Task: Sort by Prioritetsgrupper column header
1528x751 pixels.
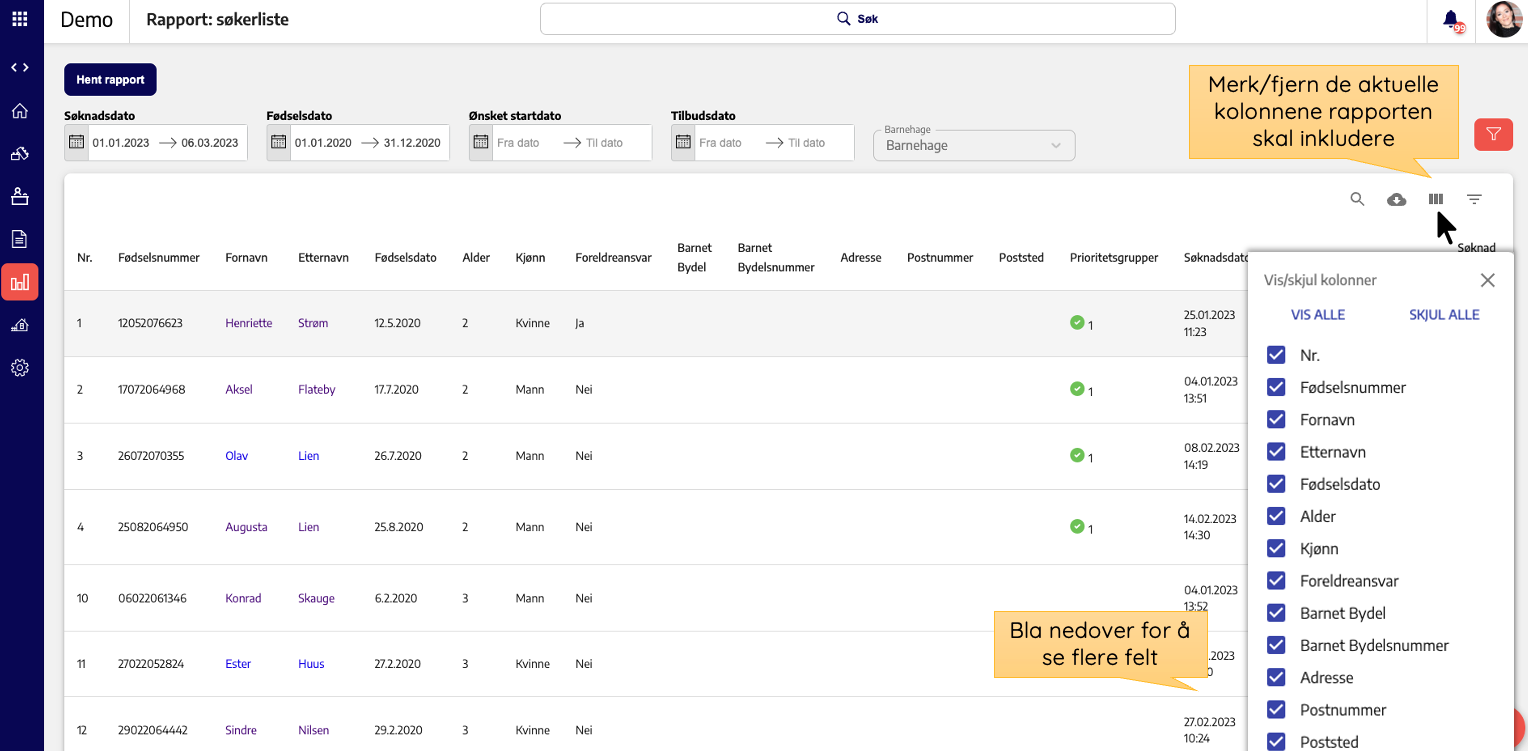Action: click(1114, 257)
